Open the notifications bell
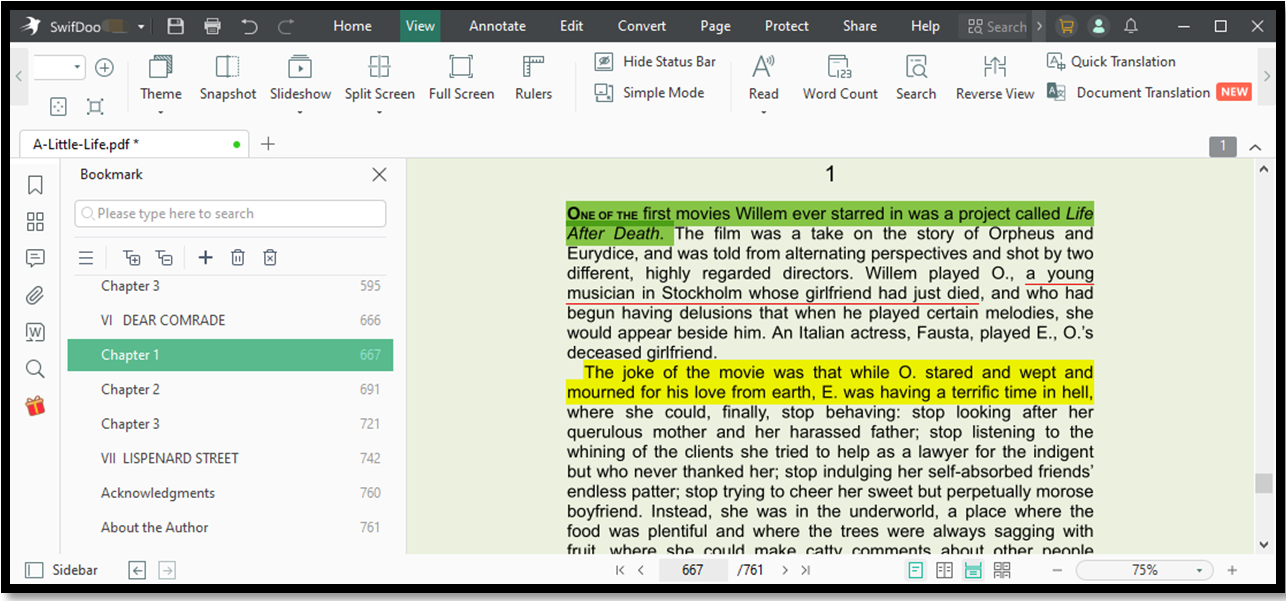This screenshot has height=601, width=1286. (1131, 26)
